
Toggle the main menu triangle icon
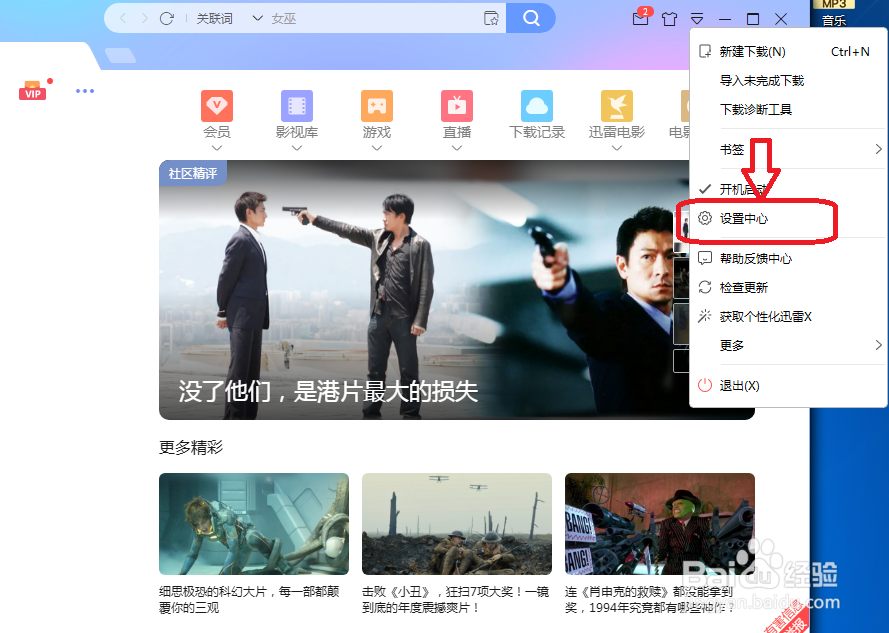[x=697, y=19]
